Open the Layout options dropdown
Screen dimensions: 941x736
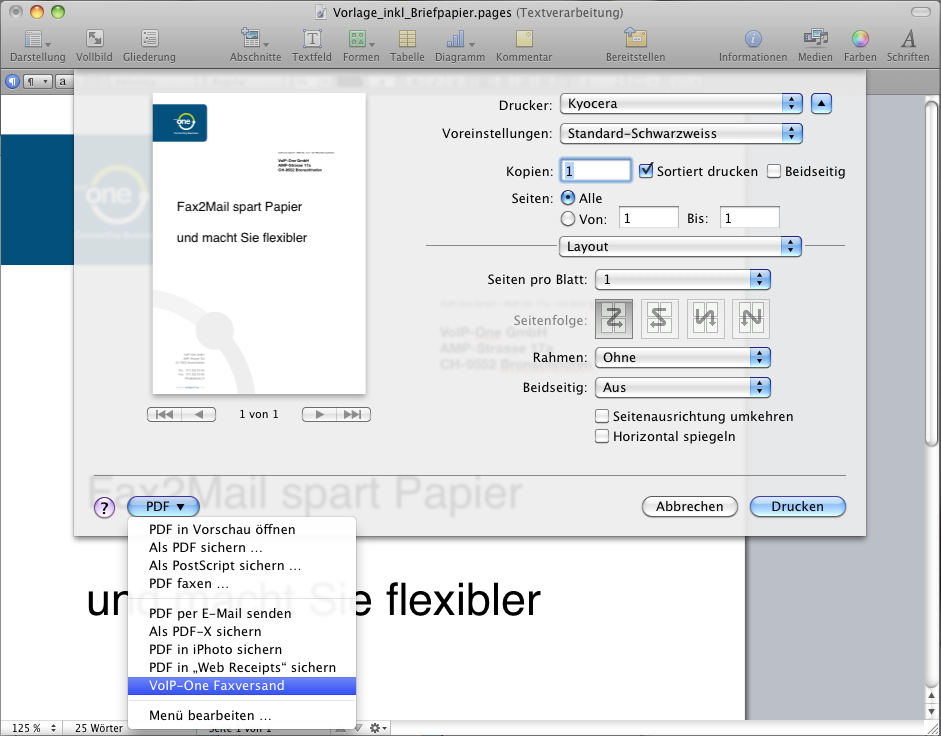[x=680, y=246]
